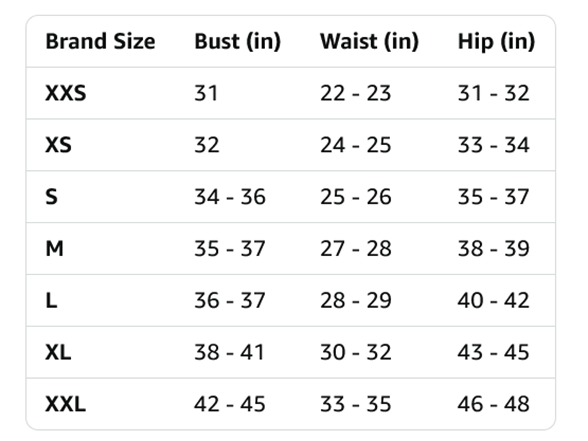The width and height of the screenshot is (588, 441).
Task: Select the XL size row label
Action: tap(58, 352)
